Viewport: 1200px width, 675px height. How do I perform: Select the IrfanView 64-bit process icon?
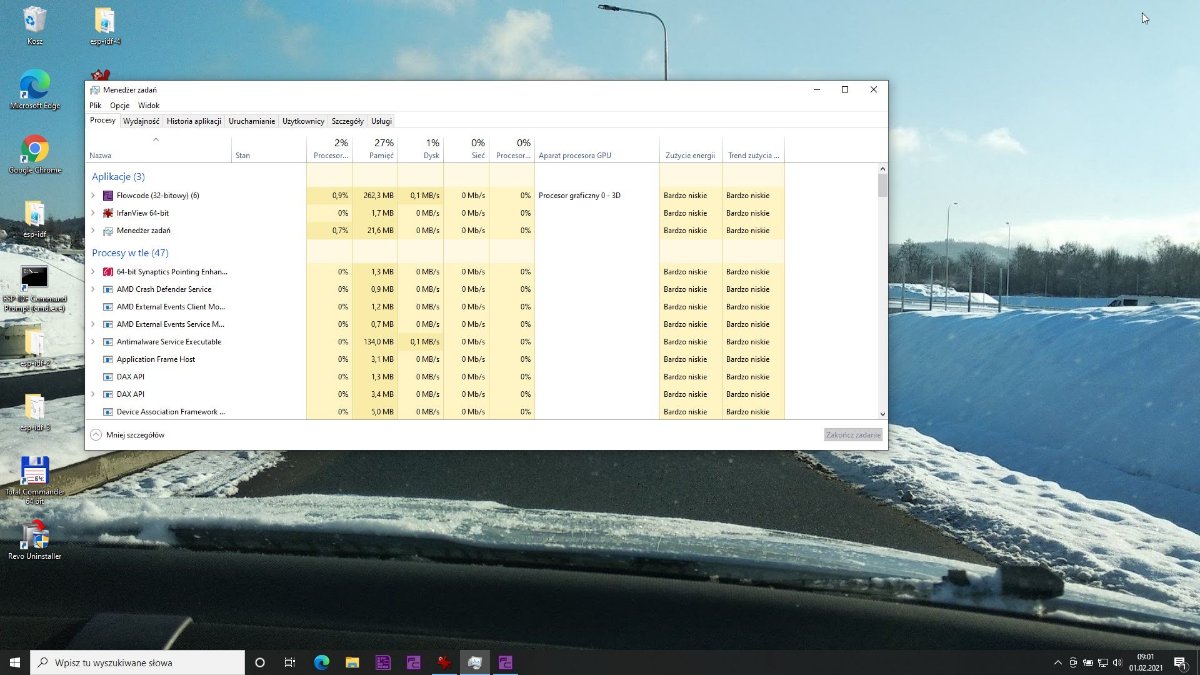108,213
